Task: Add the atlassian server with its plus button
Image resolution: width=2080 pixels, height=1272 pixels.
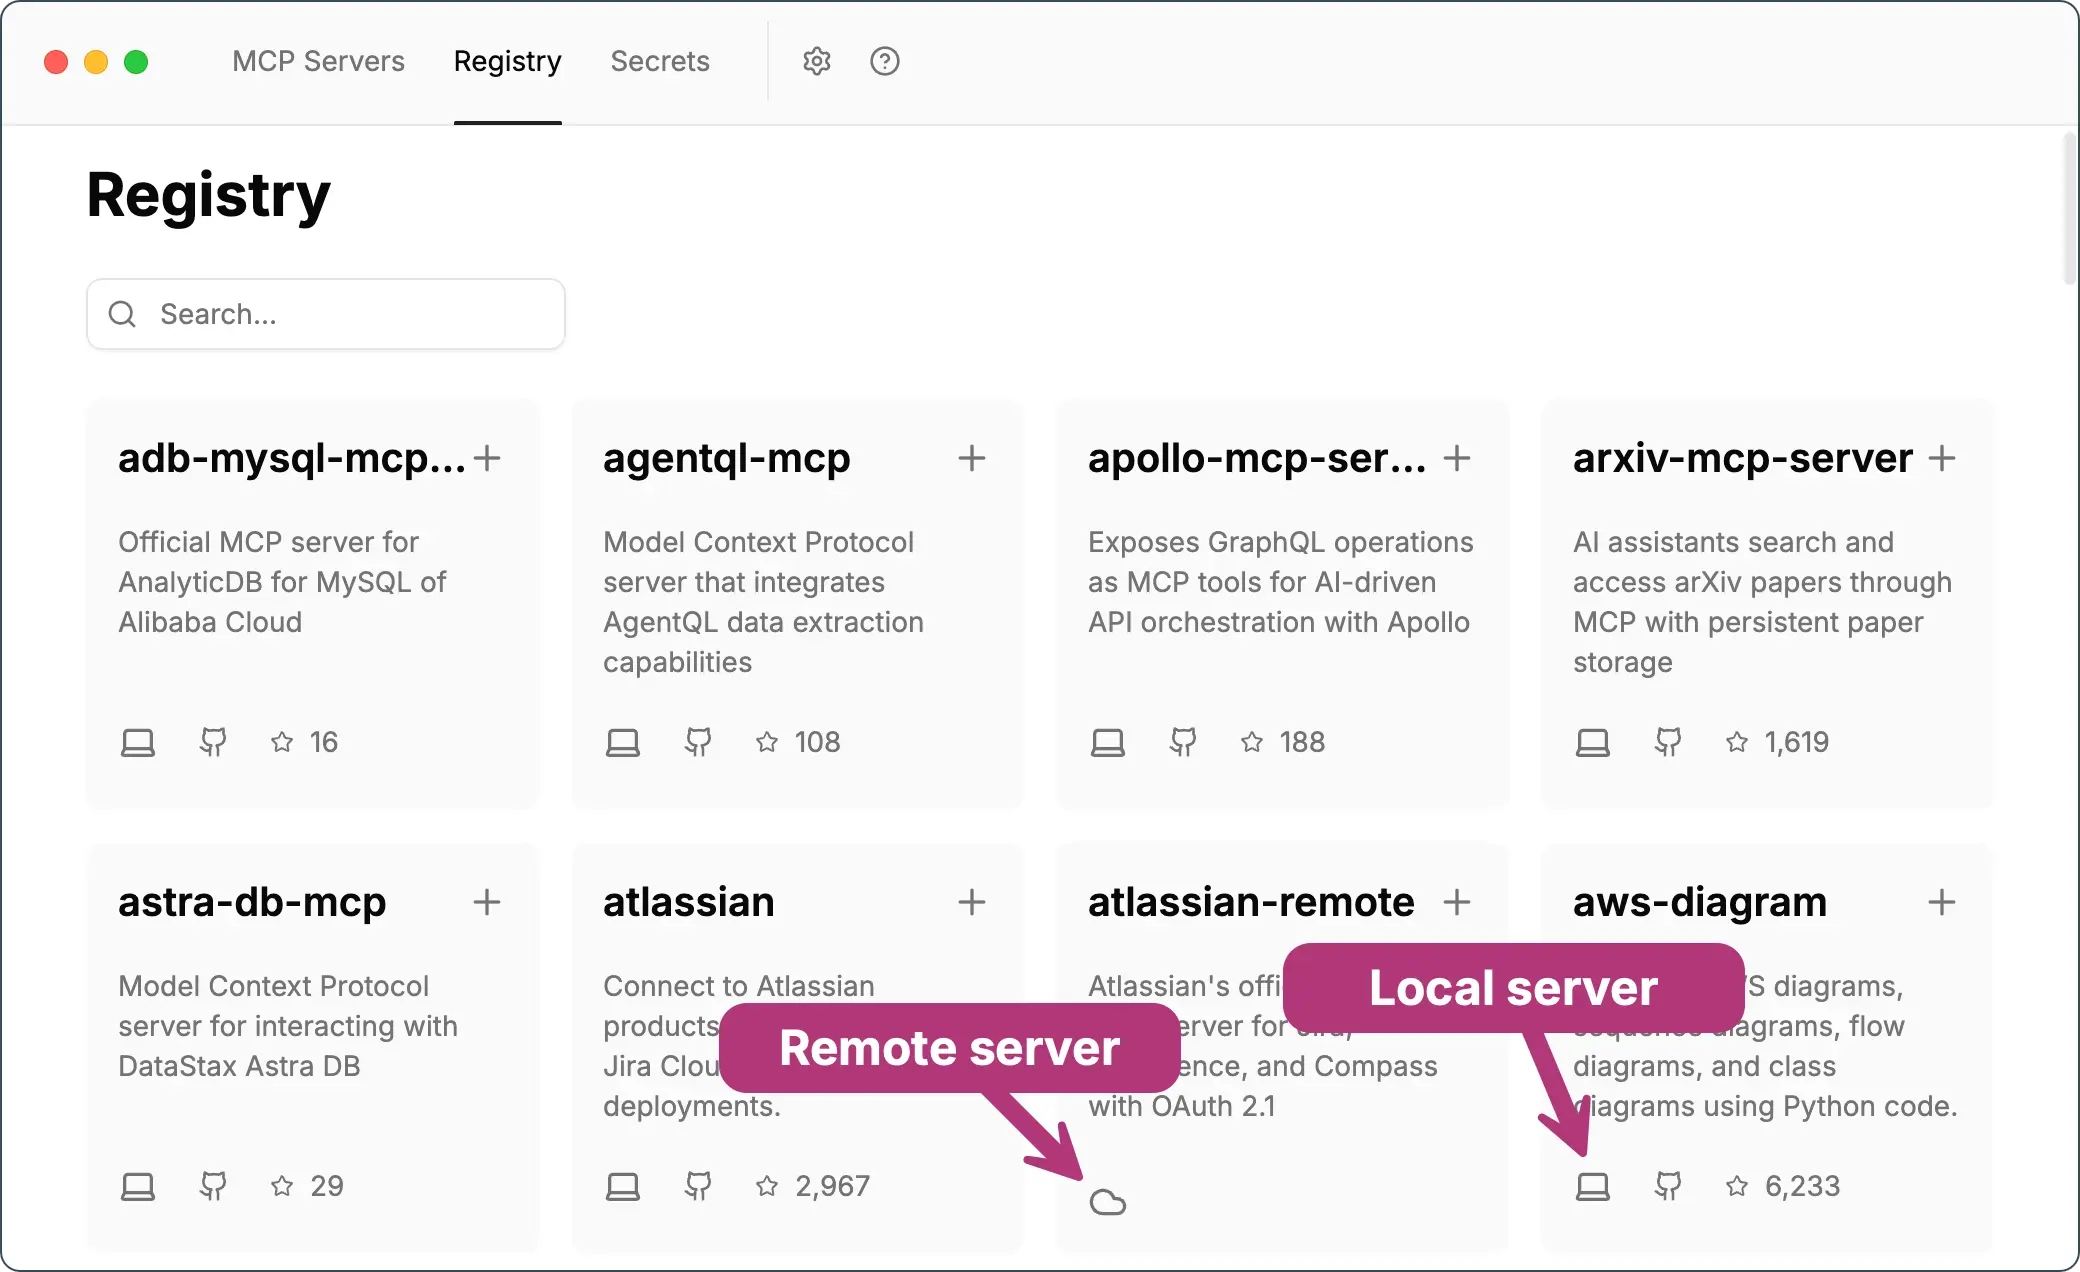Action: click(971, 902)
